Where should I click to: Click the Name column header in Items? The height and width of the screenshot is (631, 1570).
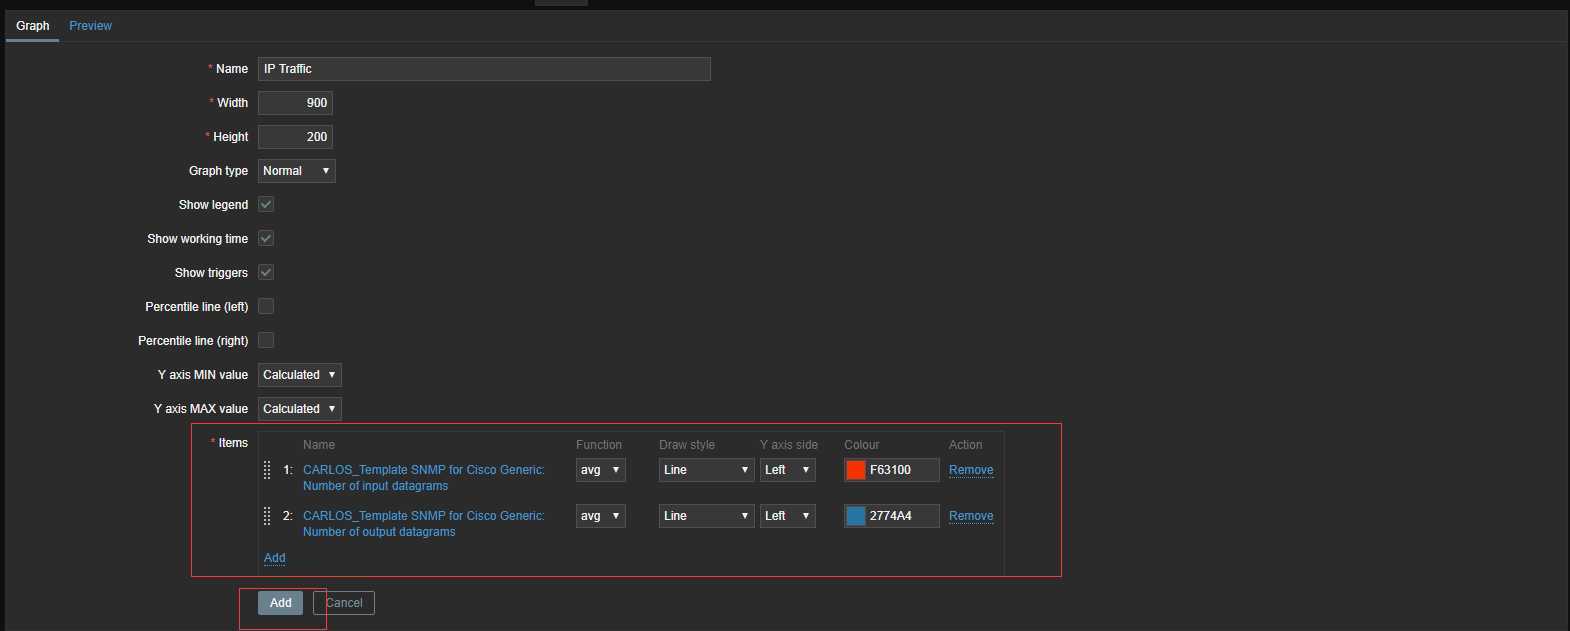(319, 445)
